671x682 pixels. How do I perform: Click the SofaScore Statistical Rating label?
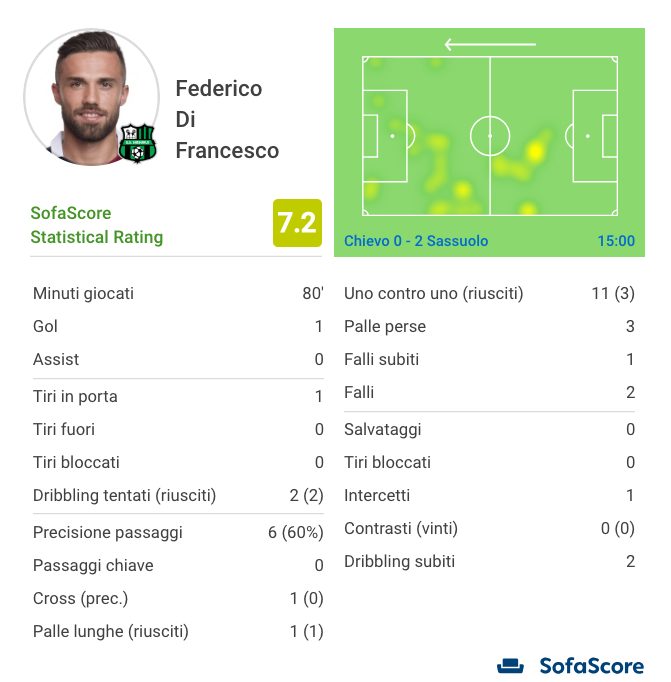click(97, 225)
